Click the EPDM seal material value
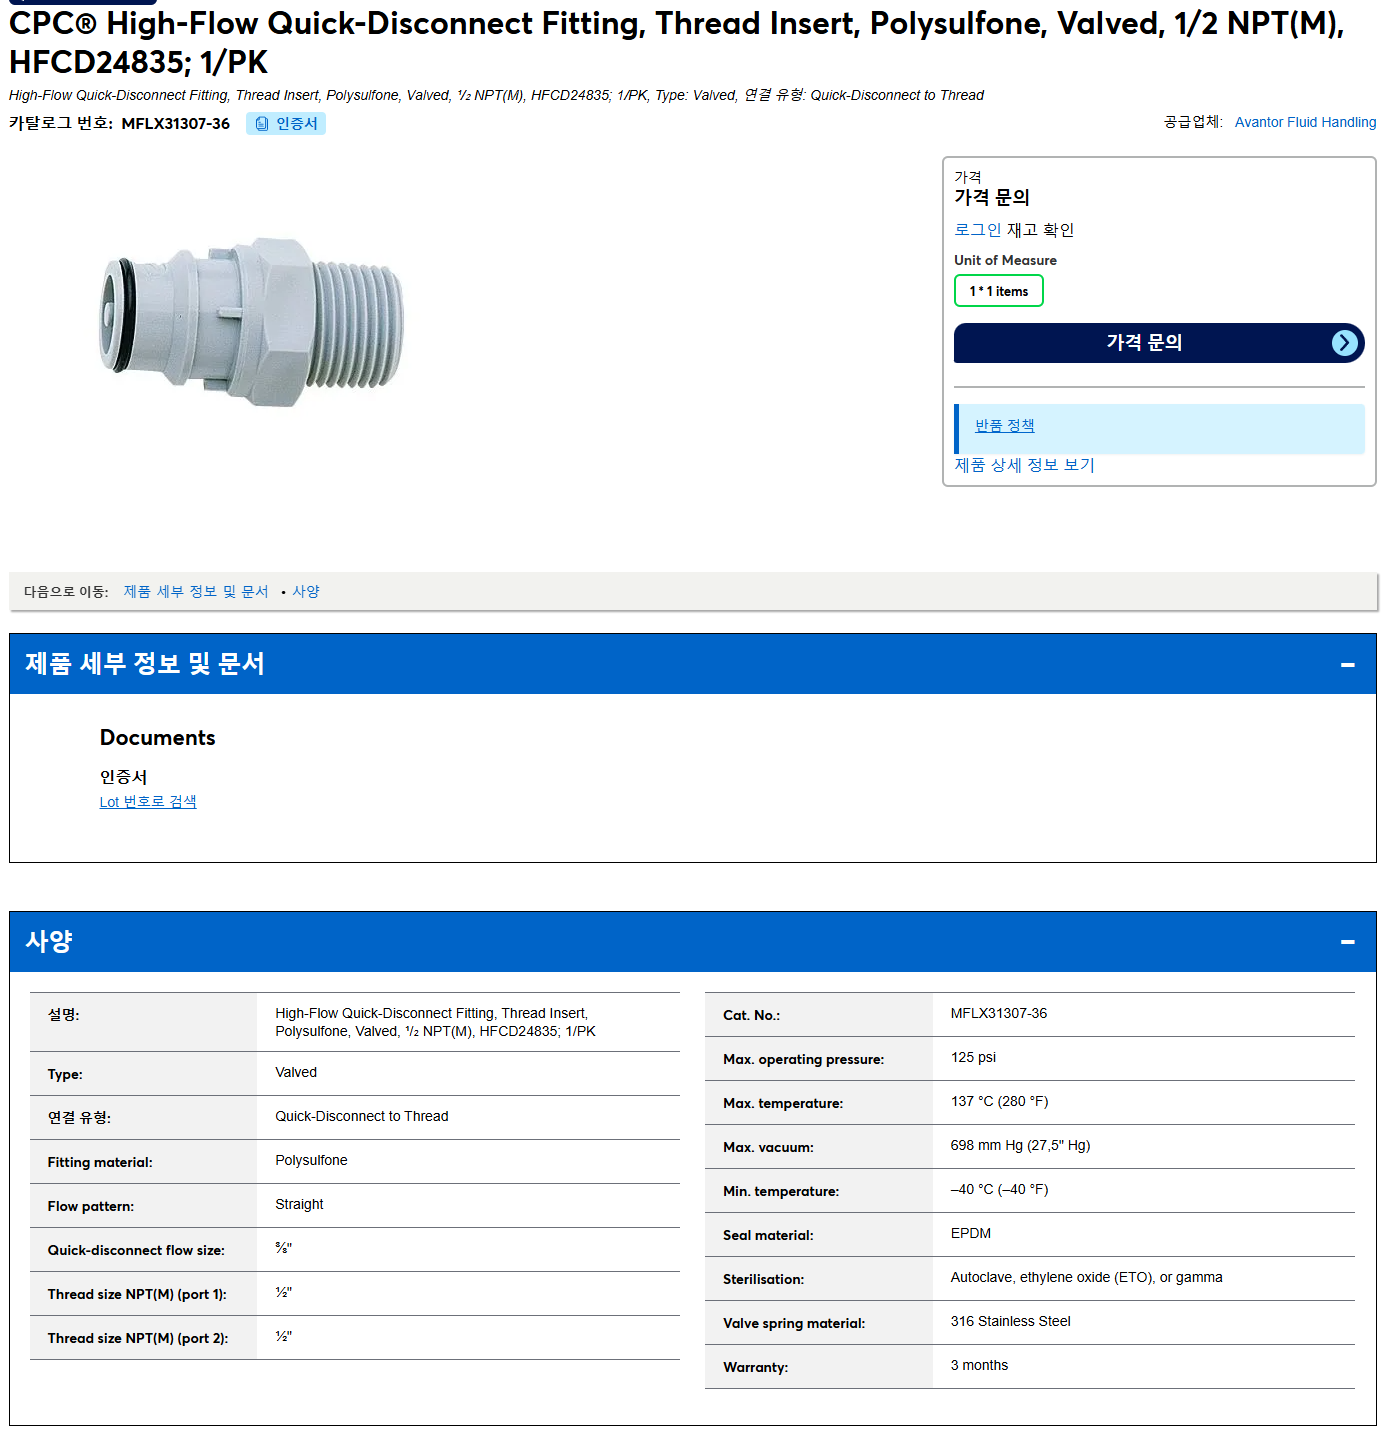 (x=971, y=1234)
